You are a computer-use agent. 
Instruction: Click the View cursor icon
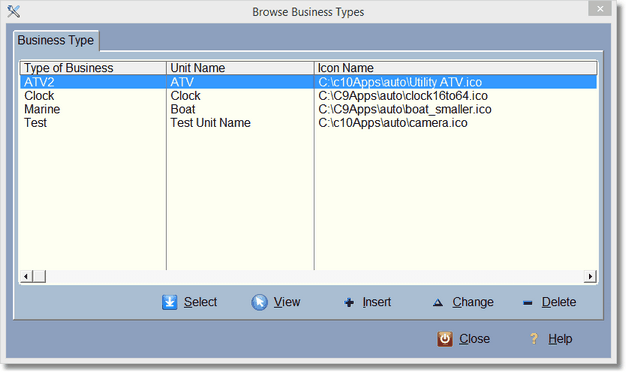point(259,302)
